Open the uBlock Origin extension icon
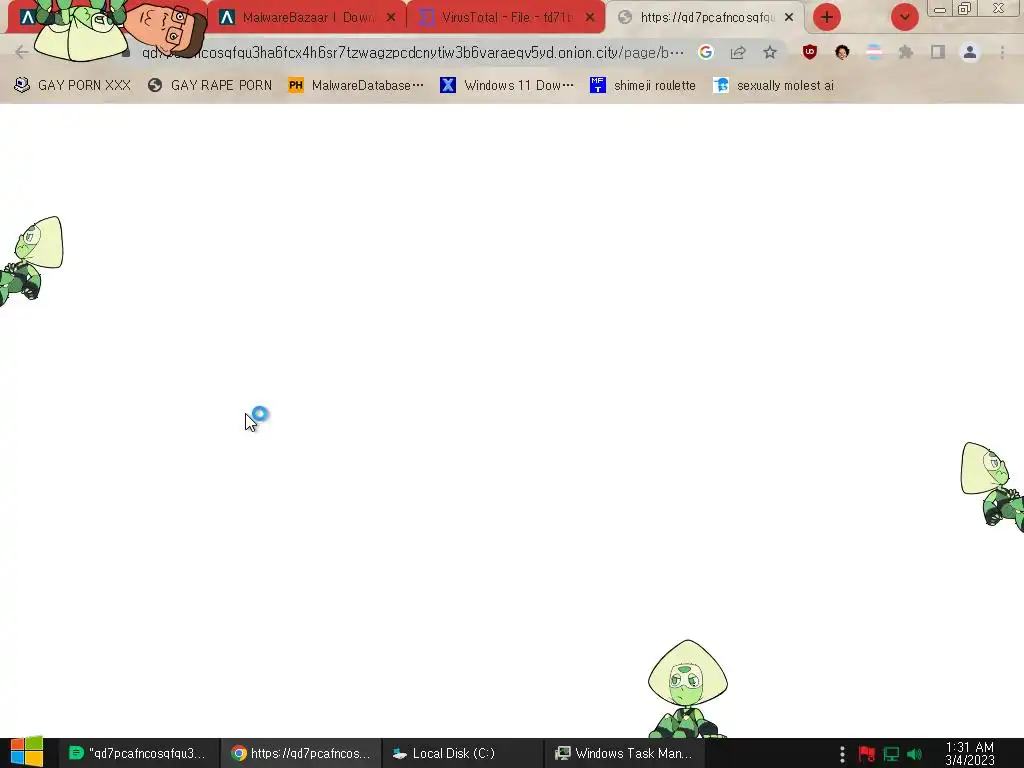Screen dimensions: 1024x768 click(810, 52)
